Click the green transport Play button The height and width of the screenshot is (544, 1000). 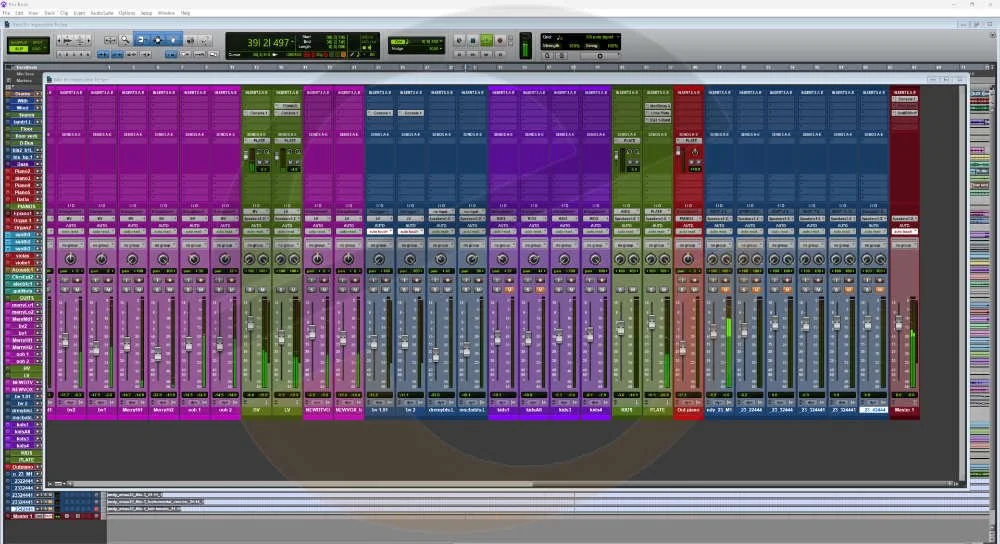(x=486, y=40)
